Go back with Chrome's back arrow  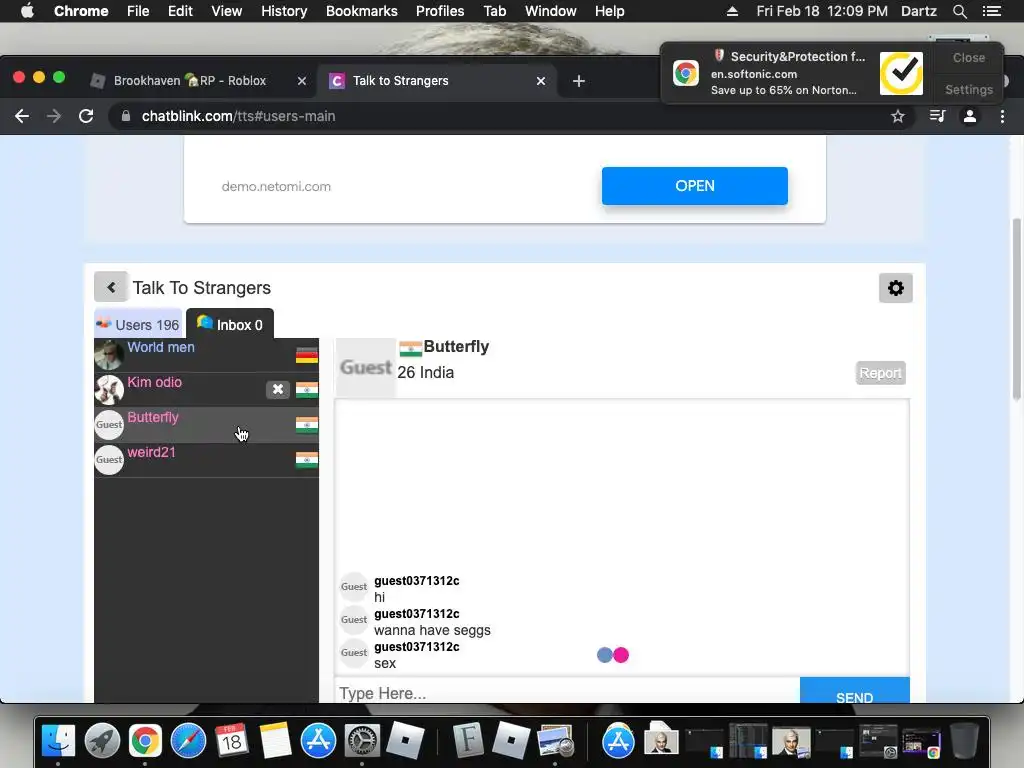(22, 116)
